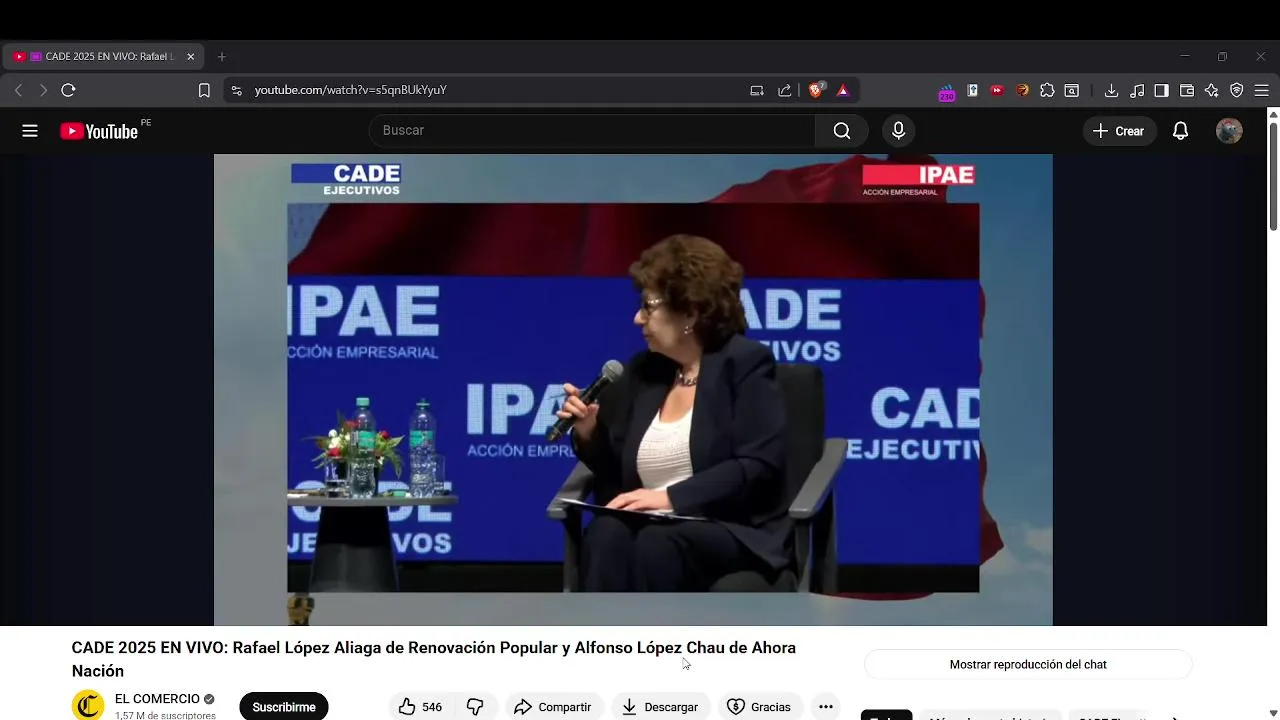Go back with browser back arrow

[x=18, y=90]
